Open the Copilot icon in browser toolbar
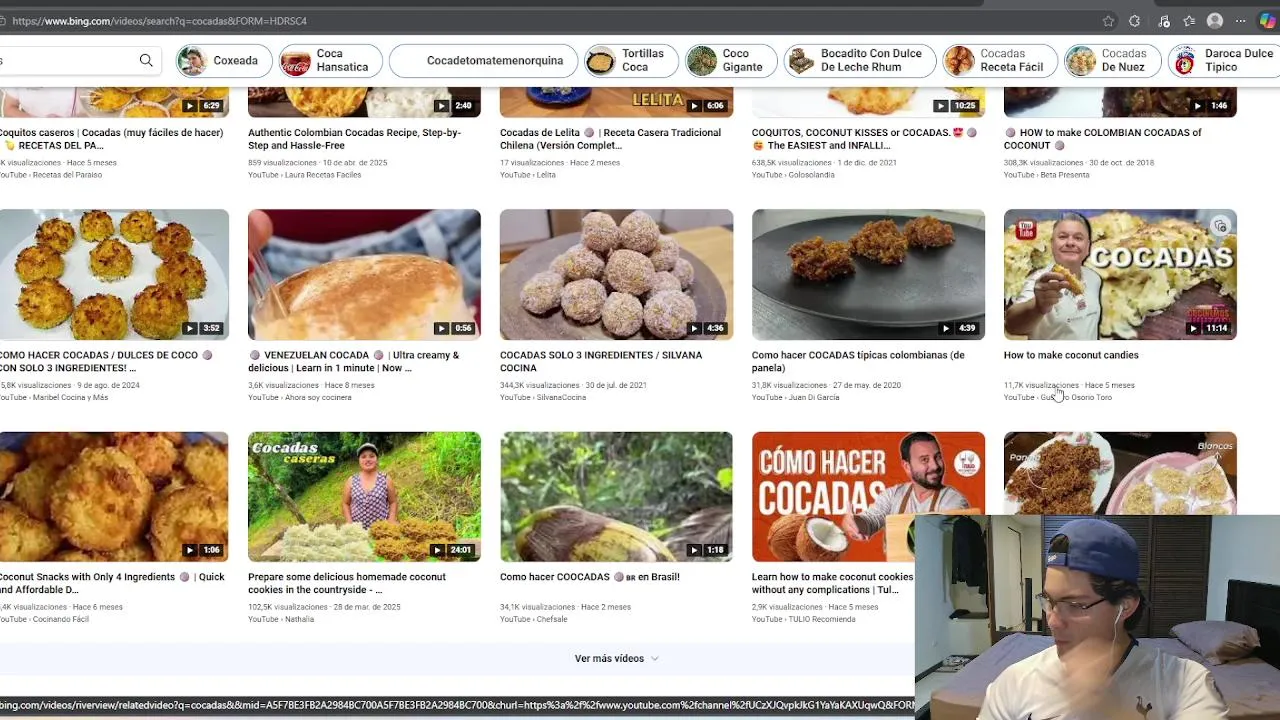 1267,21
